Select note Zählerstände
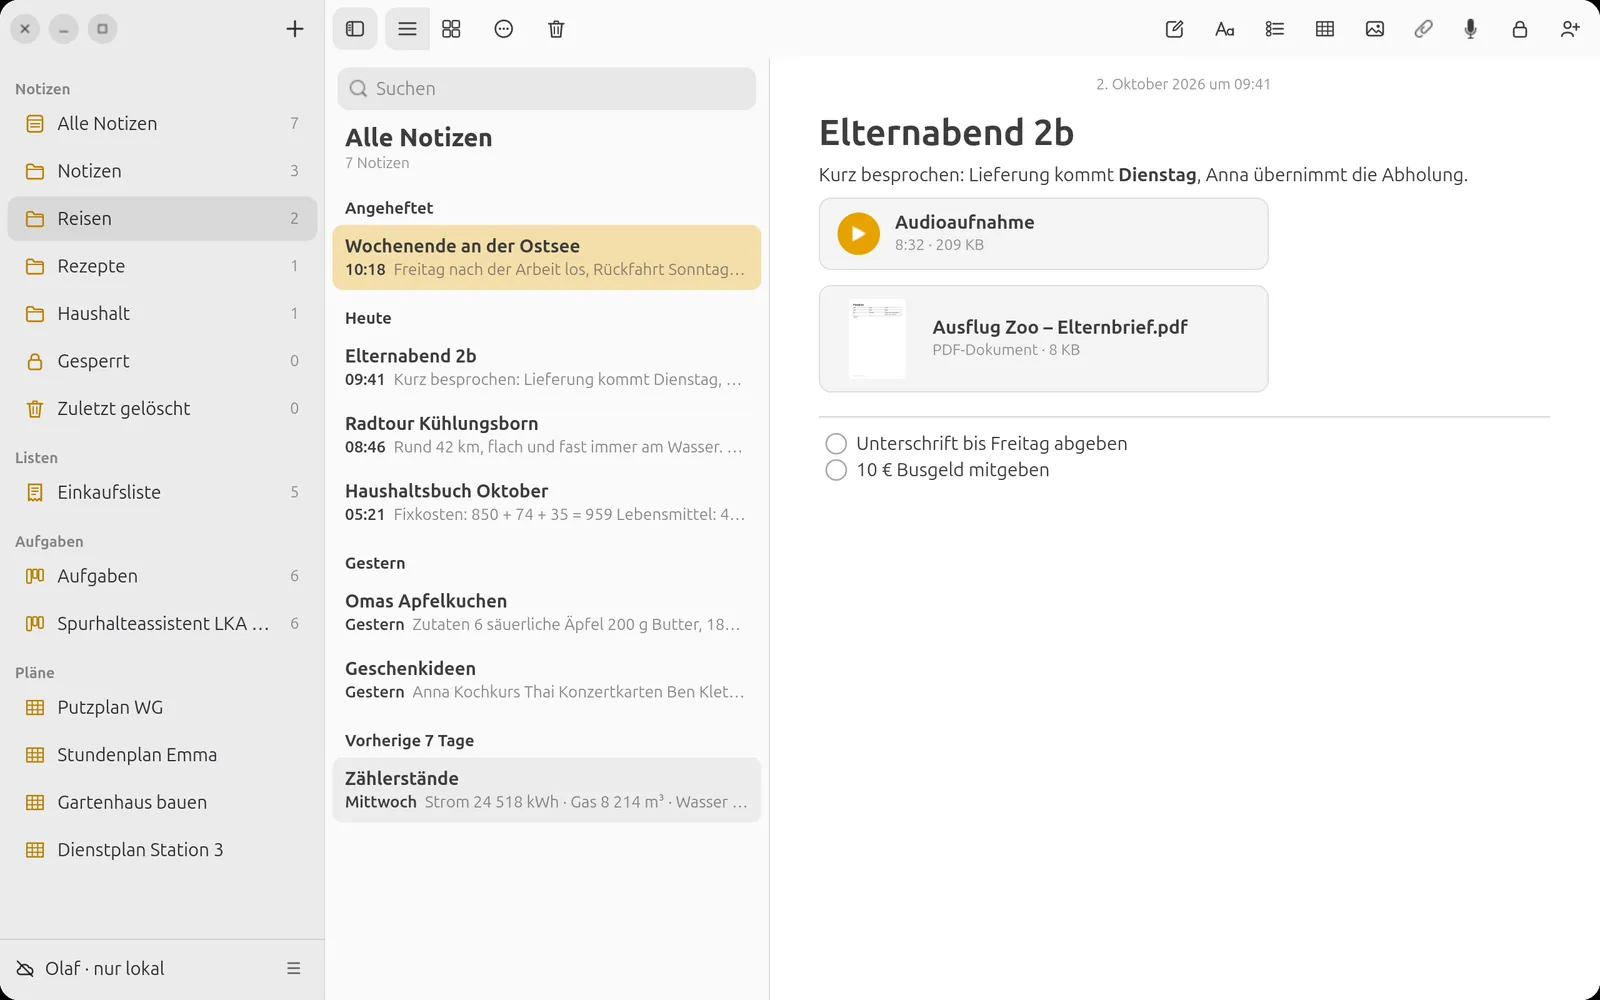 pos(546,790)
